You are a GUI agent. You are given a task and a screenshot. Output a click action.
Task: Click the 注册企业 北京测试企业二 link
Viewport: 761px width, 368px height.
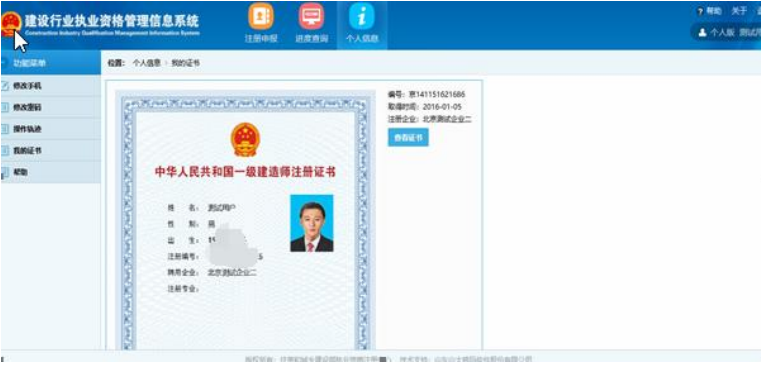(430, 119)
